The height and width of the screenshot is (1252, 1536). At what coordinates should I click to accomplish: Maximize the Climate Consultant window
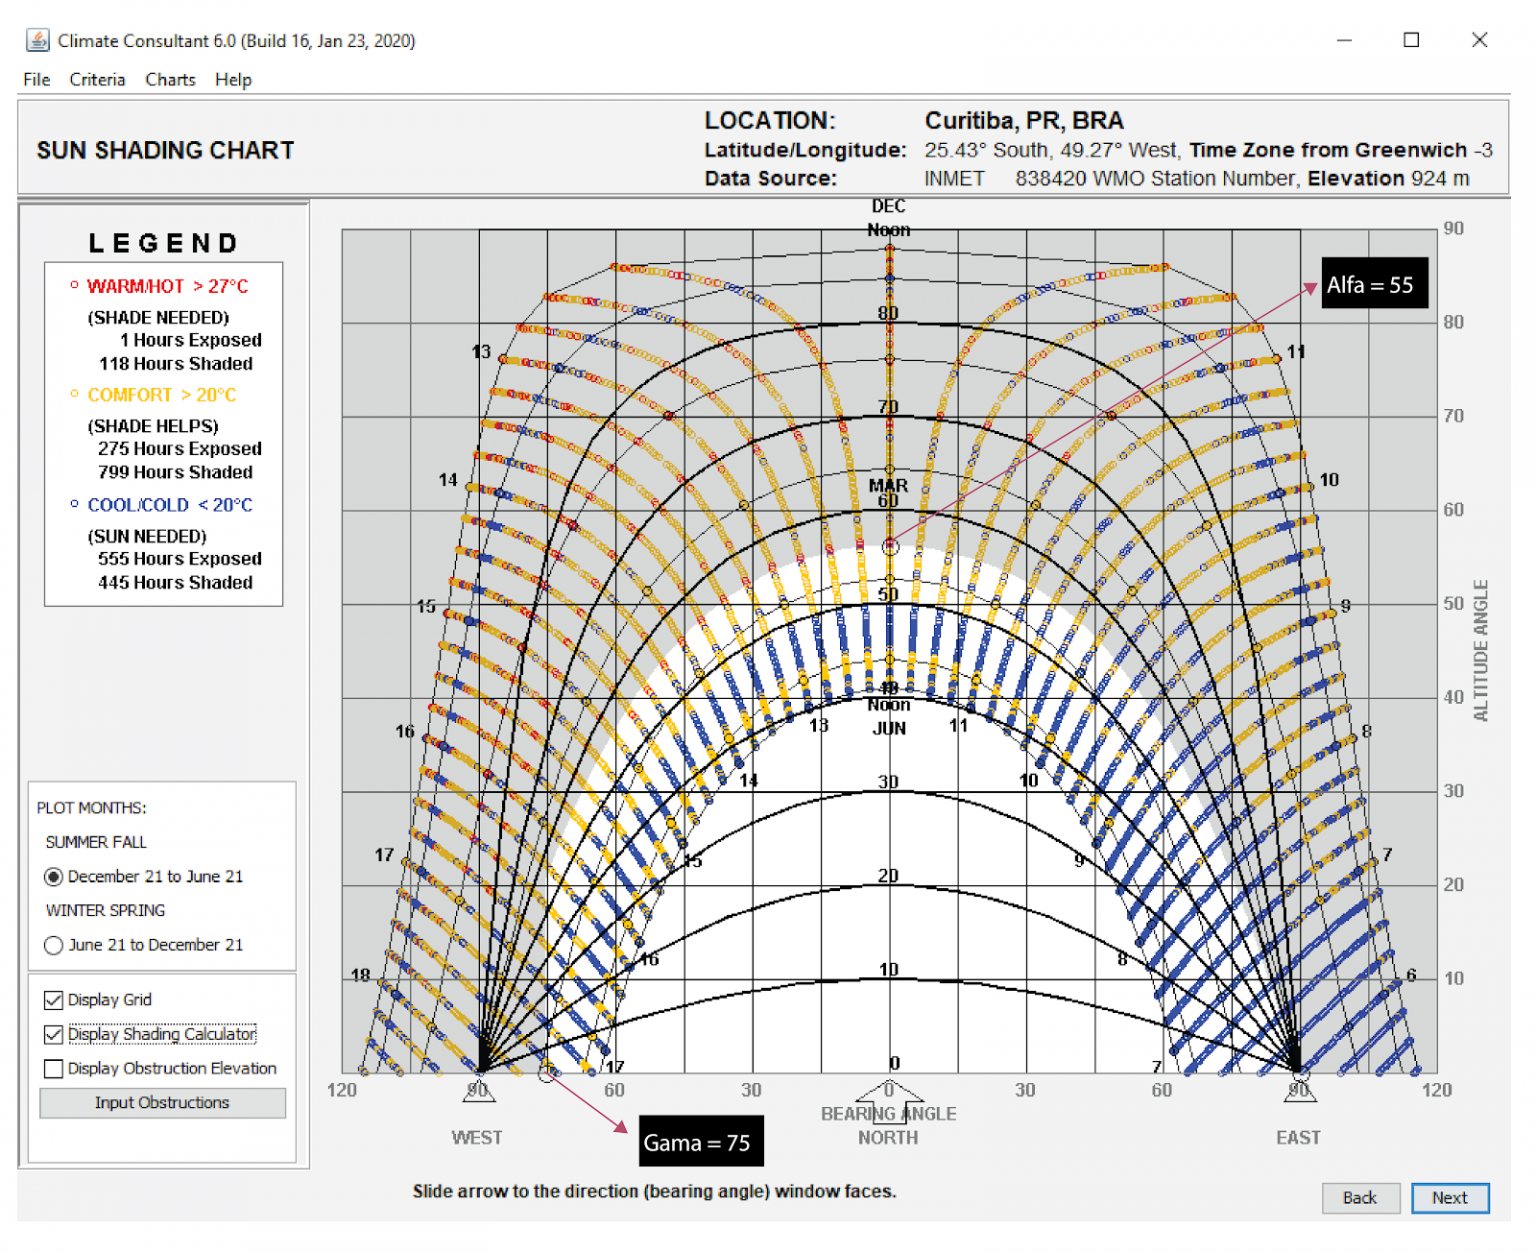pos(1411,40)
